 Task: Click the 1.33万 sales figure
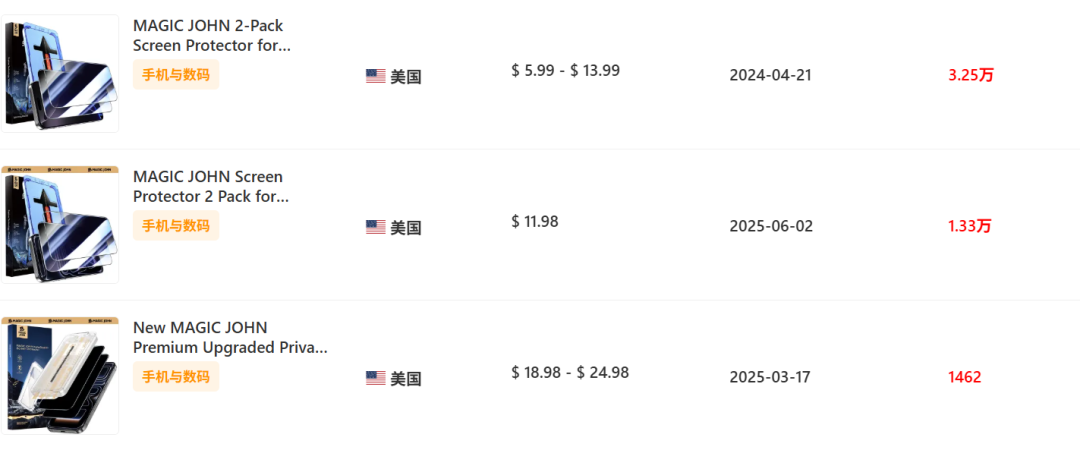(x=970, y=226)
